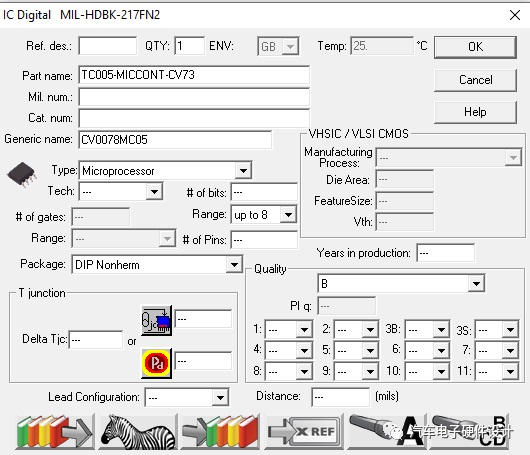Click the theta-jc value input field
Viewport: 530px width, 455px height.
(x=203, y=319)
